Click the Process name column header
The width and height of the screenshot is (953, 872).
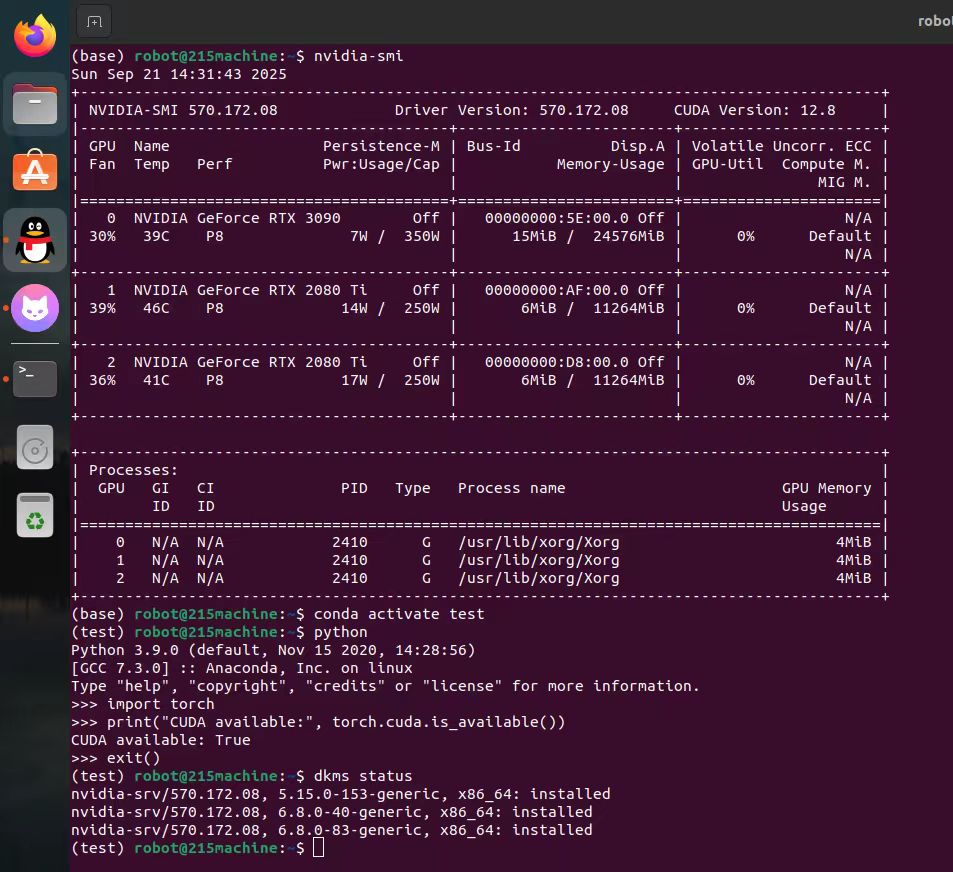(511, 489)
